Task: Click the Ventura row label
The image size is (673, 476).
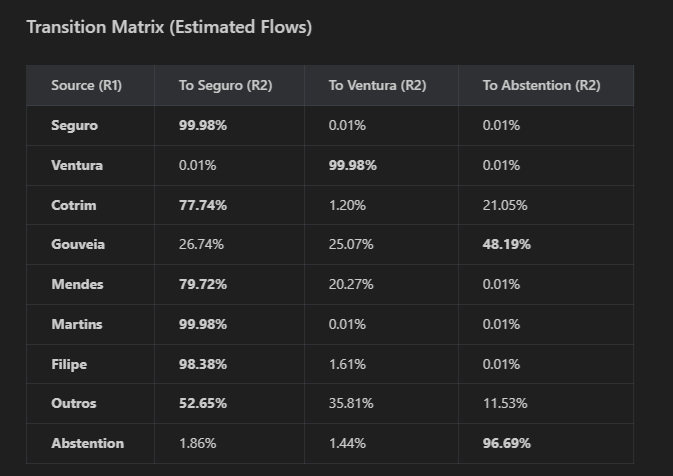Action: [77, 165]
